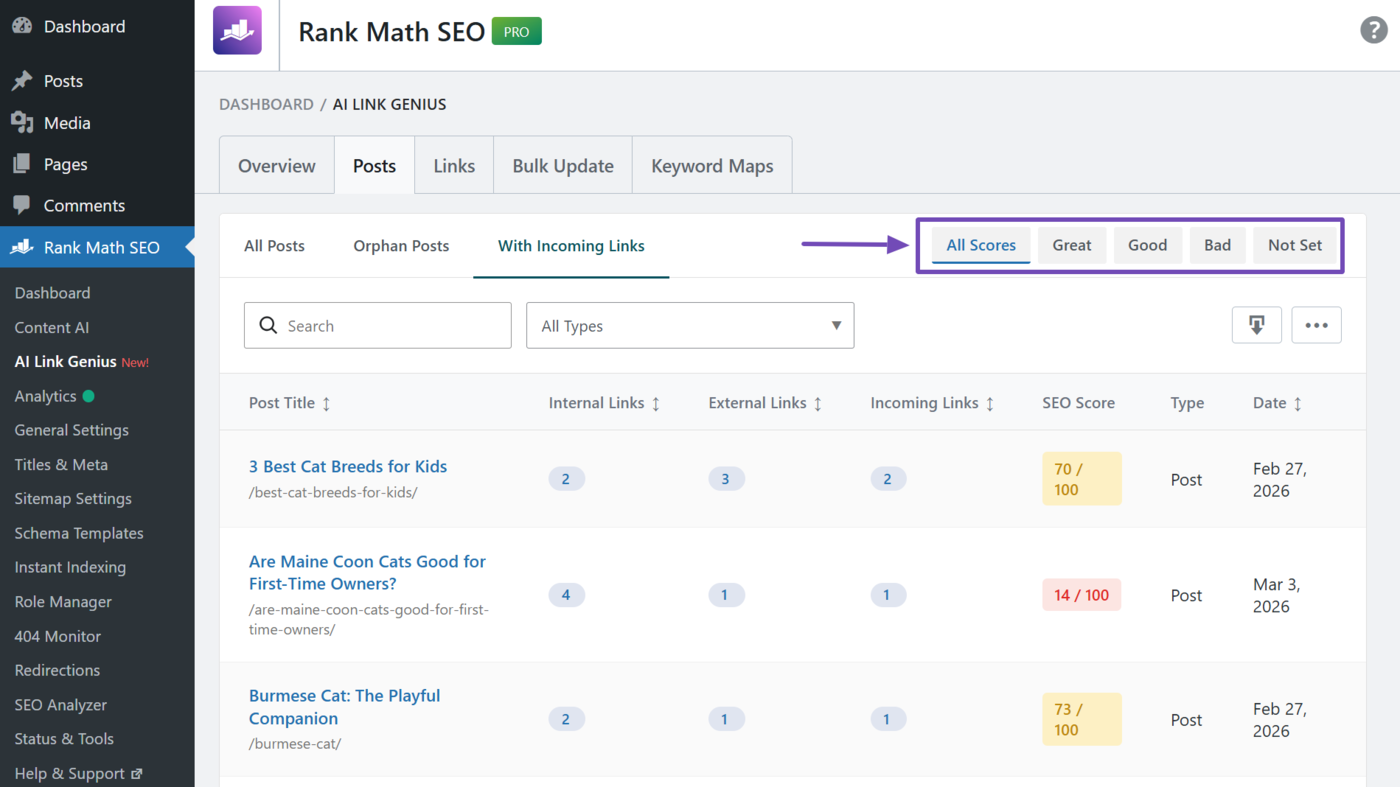Click the Rank Math SEO sidebar icon

(22, 247)
